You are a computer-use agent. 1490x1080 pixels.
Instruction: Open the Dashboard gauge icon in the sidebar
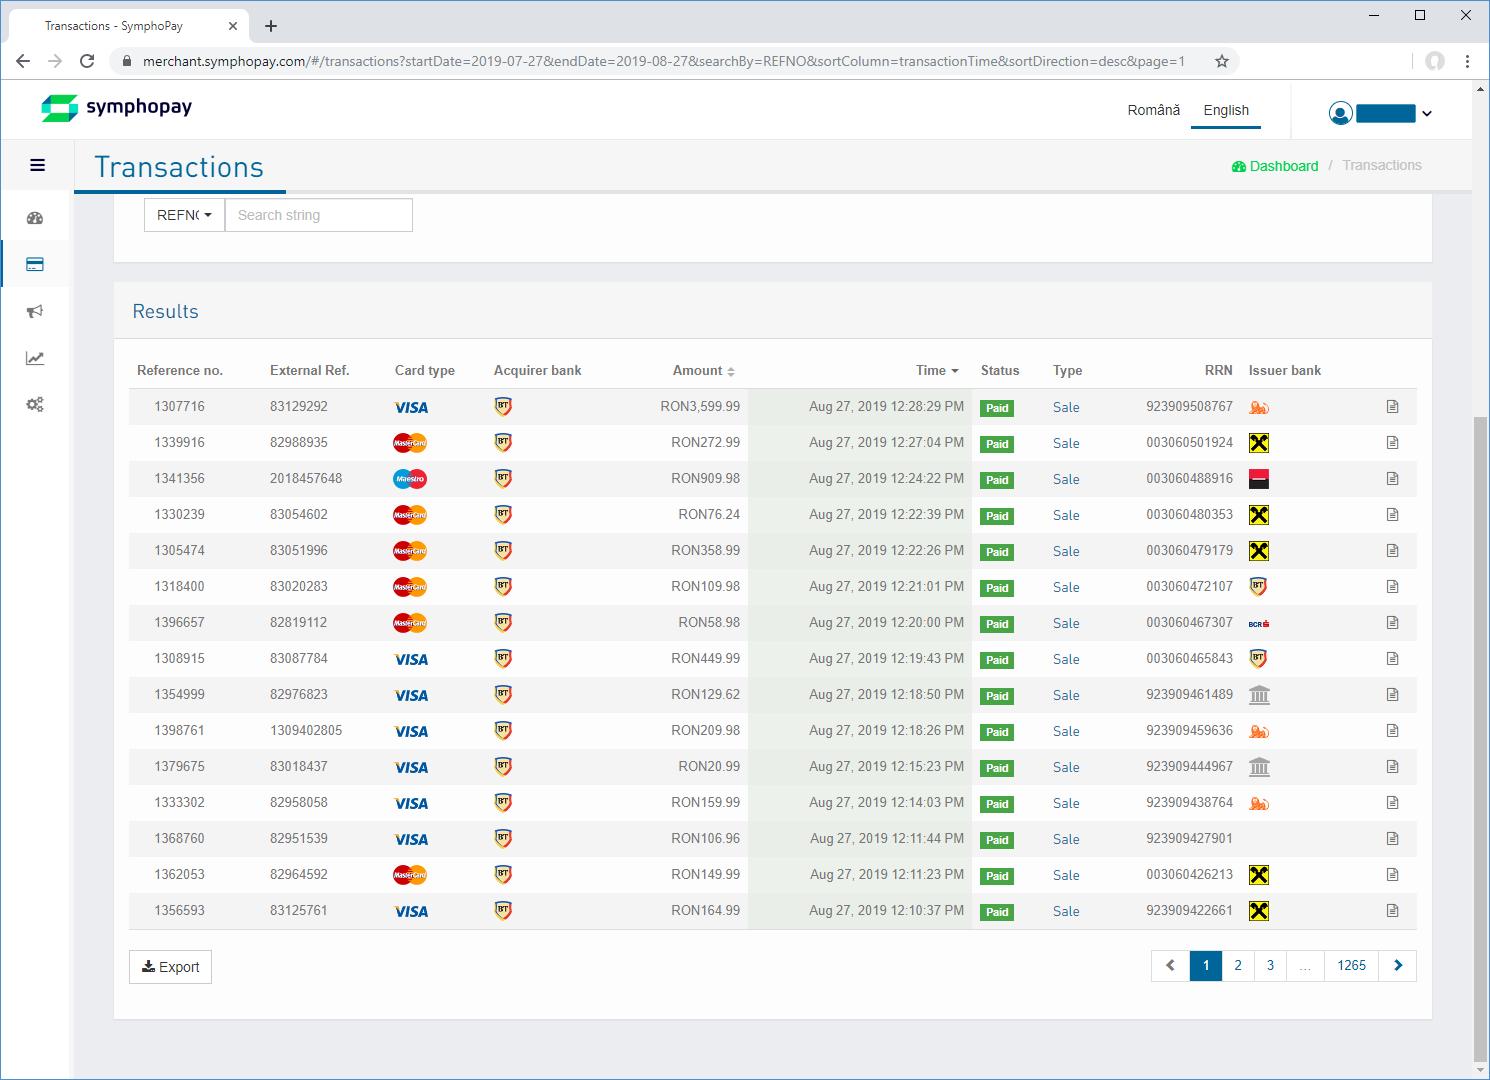(35, 218)
